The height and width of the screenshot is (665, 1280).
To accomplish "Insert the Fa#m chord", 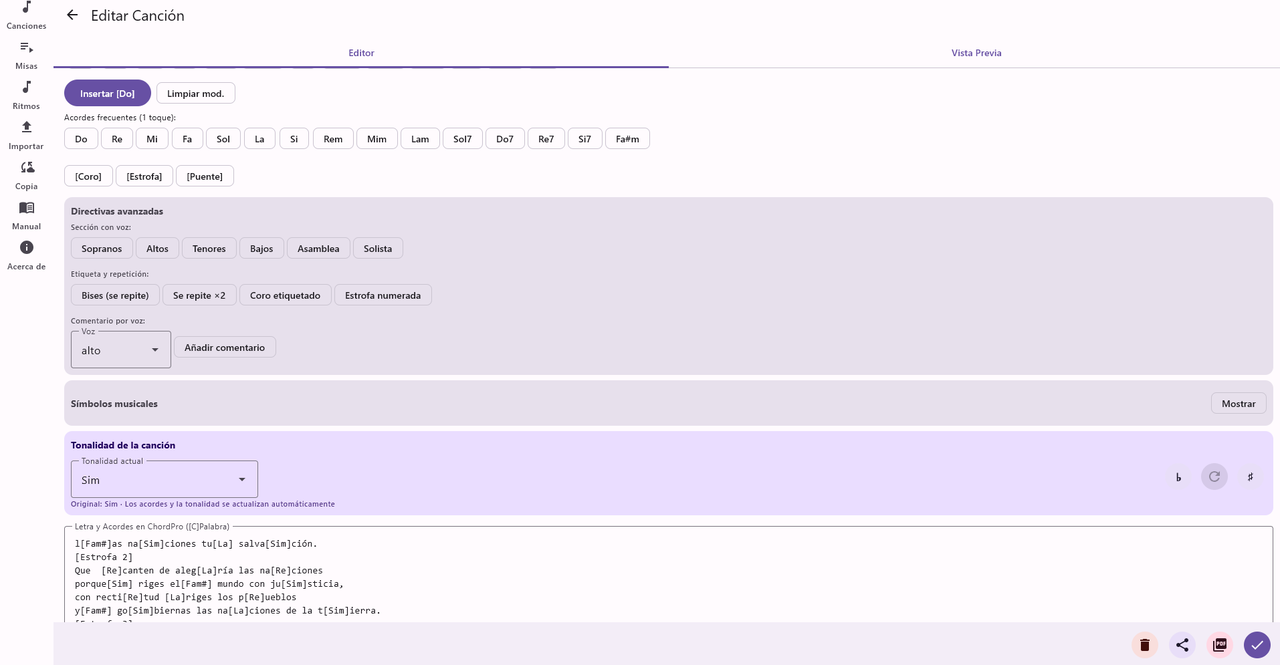I will pyautogui.click(x=627, y=139).
